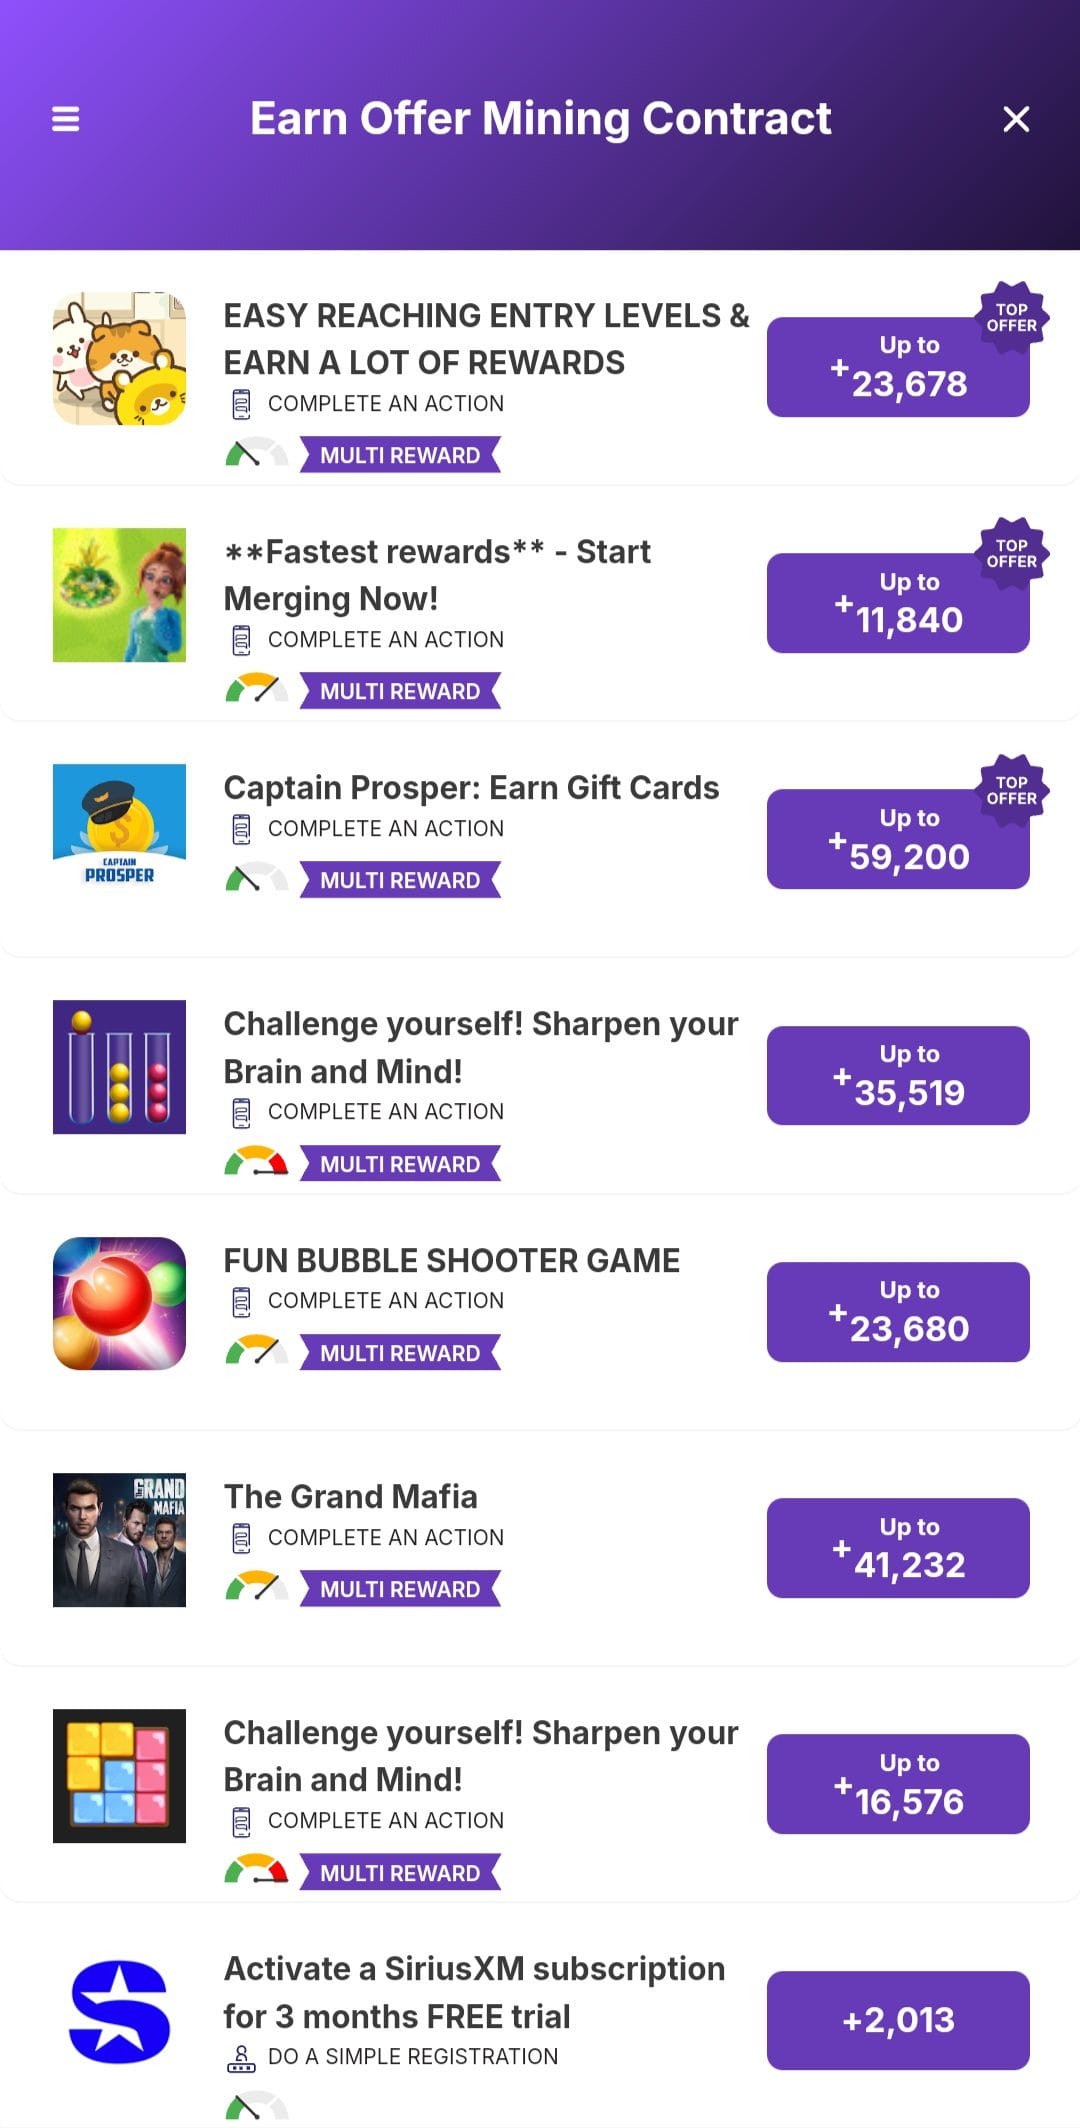Screen dimensions: 1080x2128
Task: Tap the bubble shooter game icon
Action: (119, 1303)
